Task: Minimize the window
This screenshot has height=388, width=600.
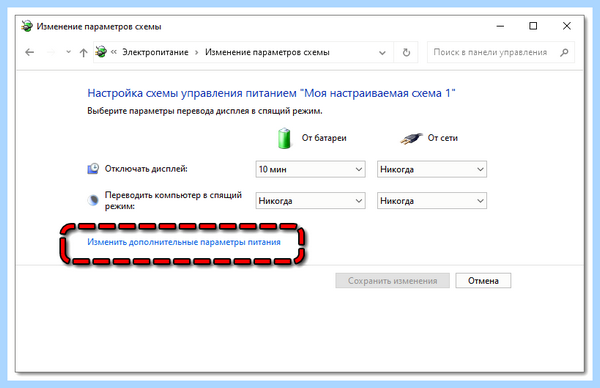Action: [x=500, y=26]
